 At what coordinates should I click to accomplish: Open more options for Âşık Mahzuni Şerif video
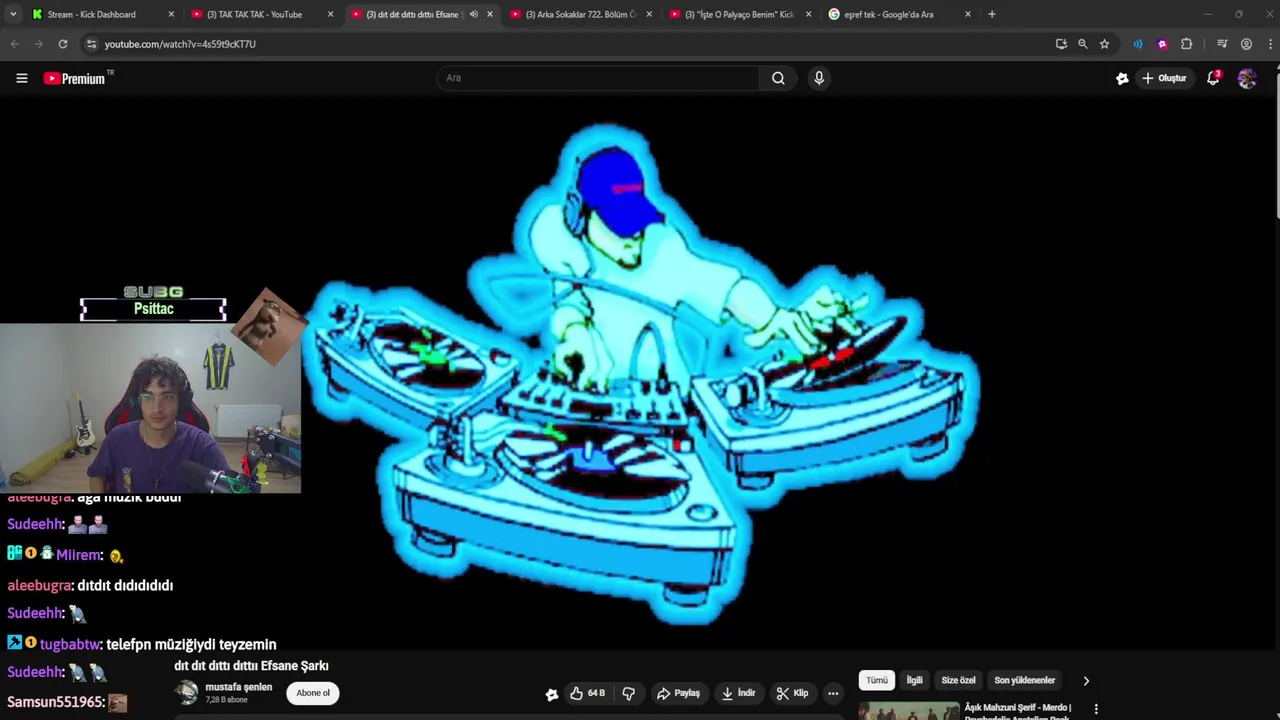pos(1096,709)
